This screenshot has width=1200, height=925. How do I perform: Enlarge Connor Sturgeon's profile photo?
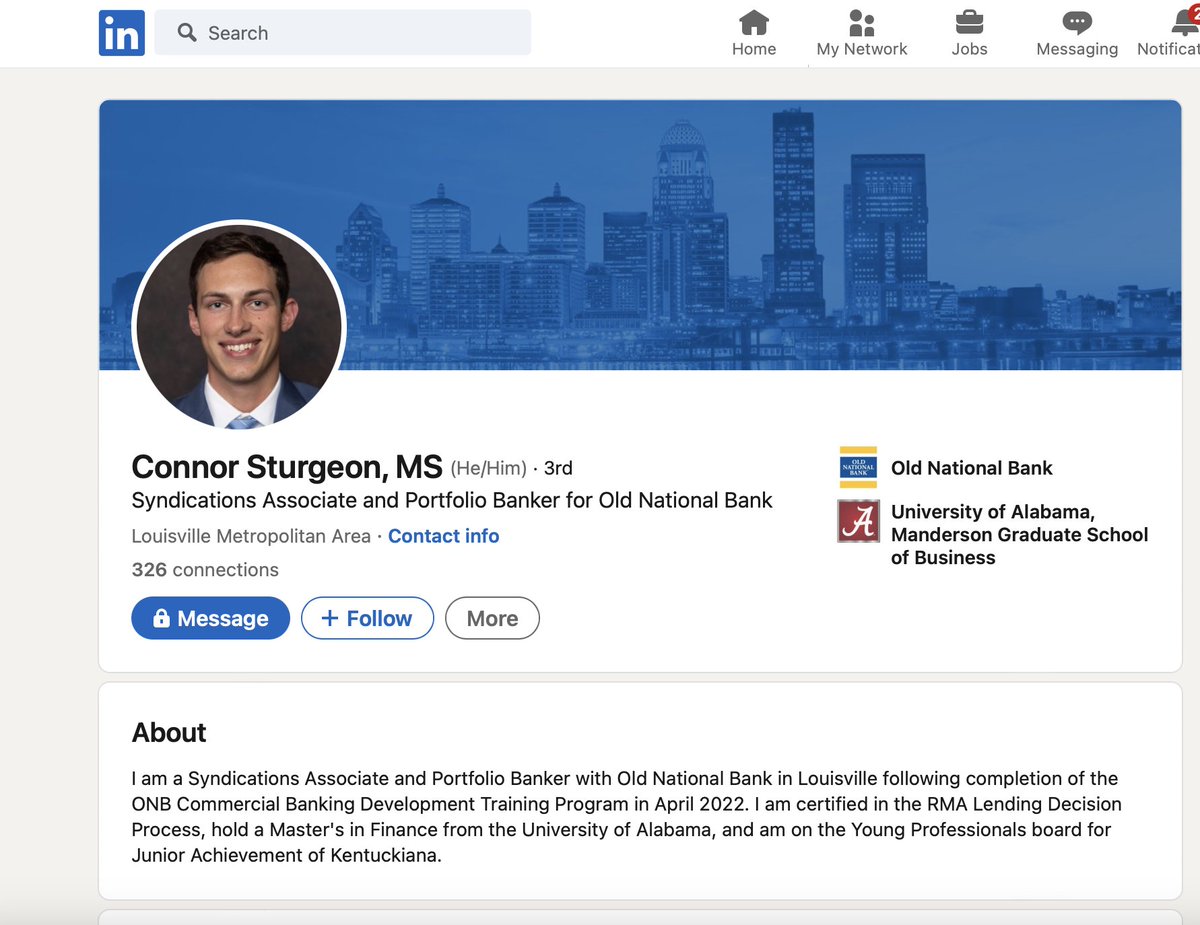tap(239, 327)
